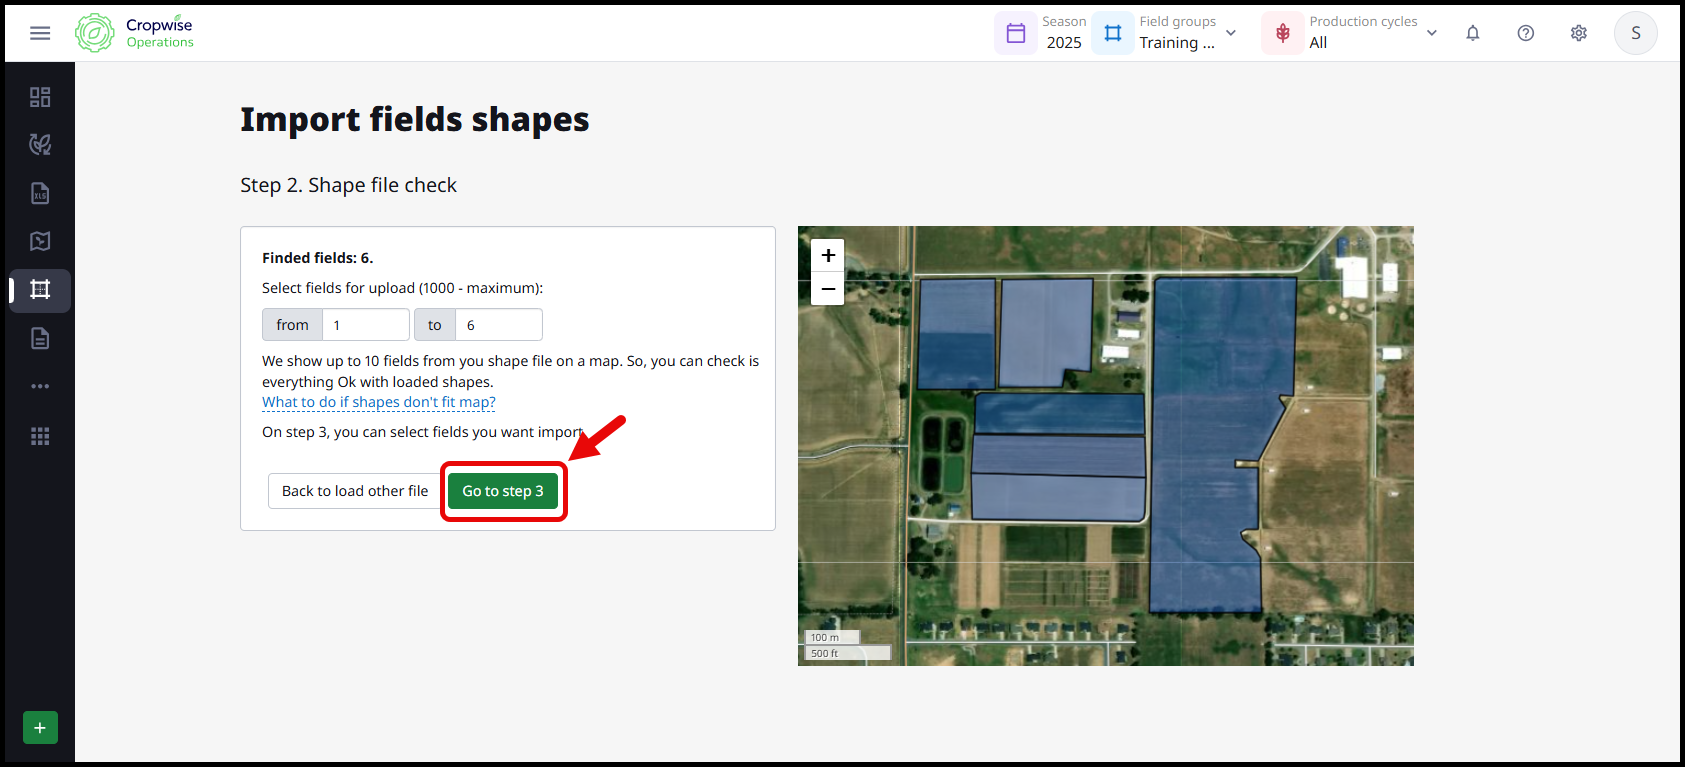Open the apps grid sidebar menu

[40, 436]
